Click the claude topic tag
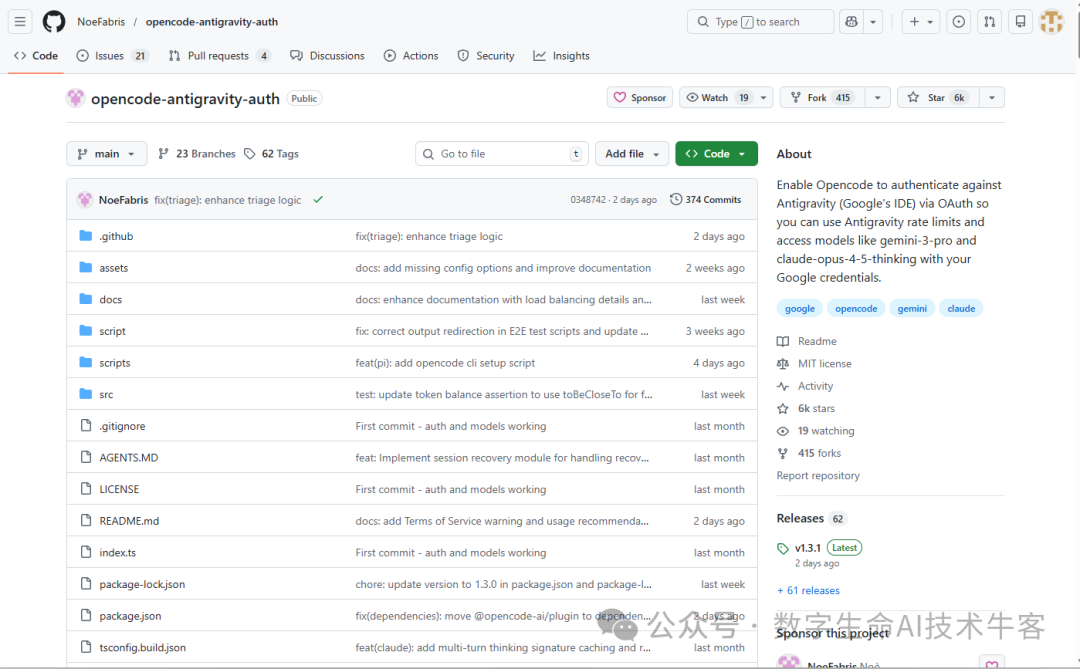1080x669 pixels. pyautogui.click(x=961, y=309)
